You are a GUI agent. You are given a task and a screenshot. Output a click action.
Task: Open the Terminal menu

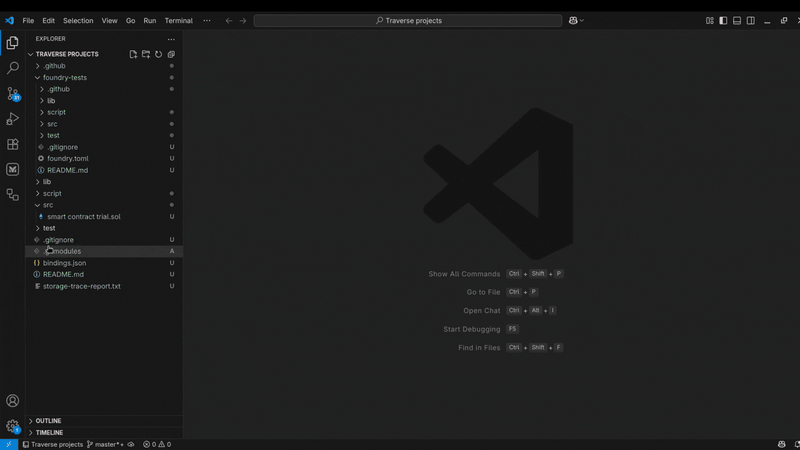click(179, 20)
